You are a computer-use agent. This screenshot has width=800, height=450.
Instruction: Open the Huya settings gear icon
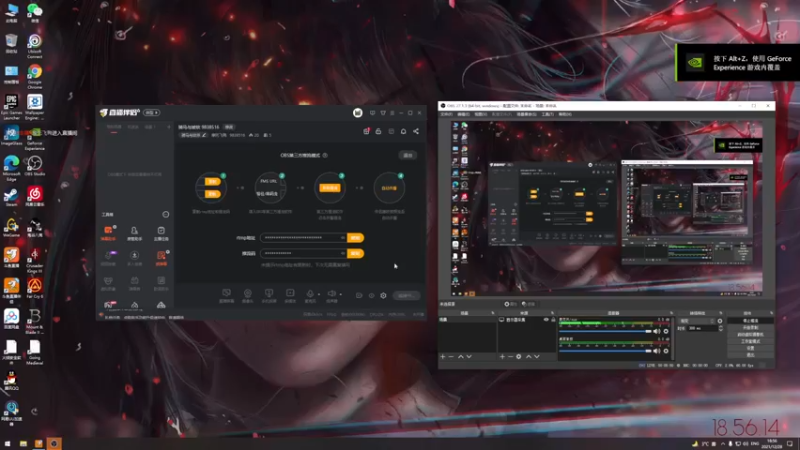tap(383, 295)
